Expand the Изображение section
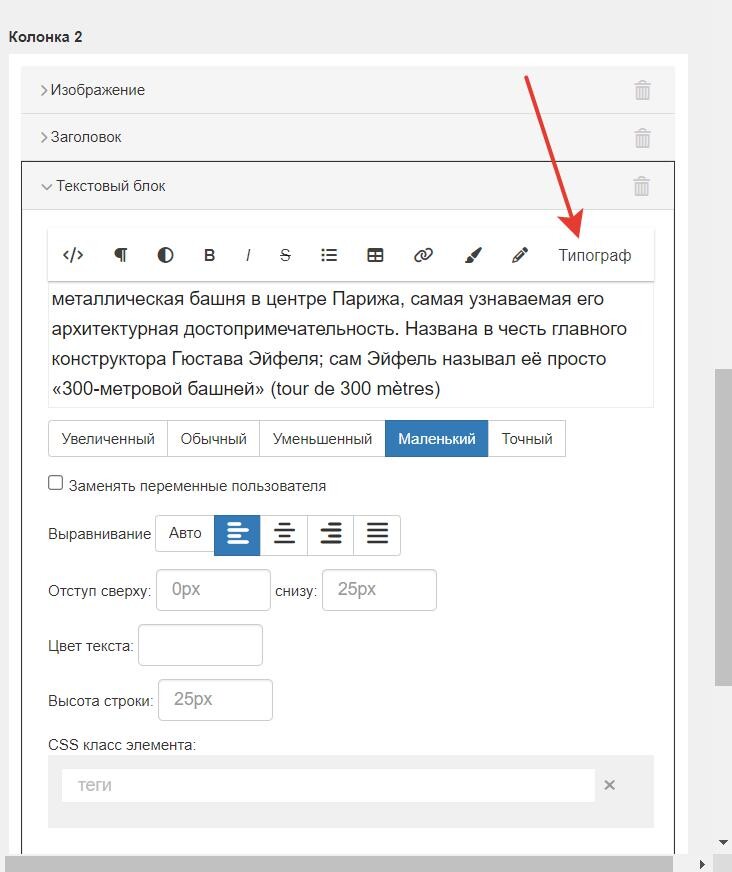732x872 pixels. point(92,90)
